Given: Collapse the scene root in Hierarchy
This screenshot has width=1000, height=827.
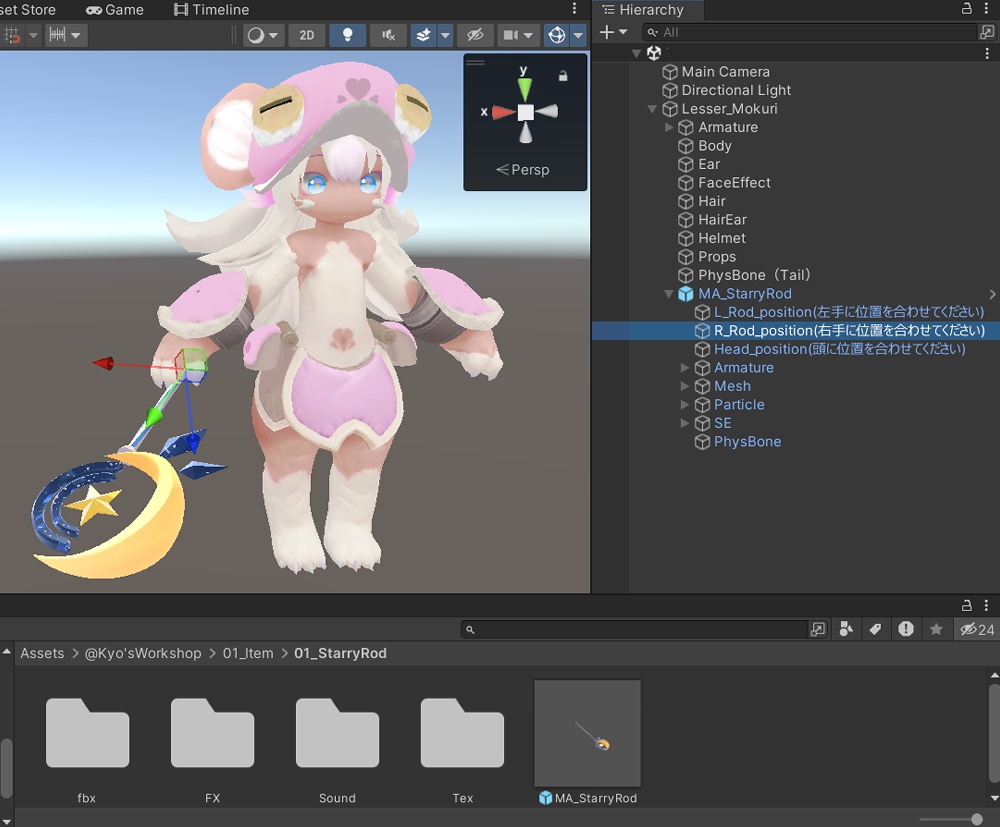Looking at the screenshot, I should coord(636,54).
